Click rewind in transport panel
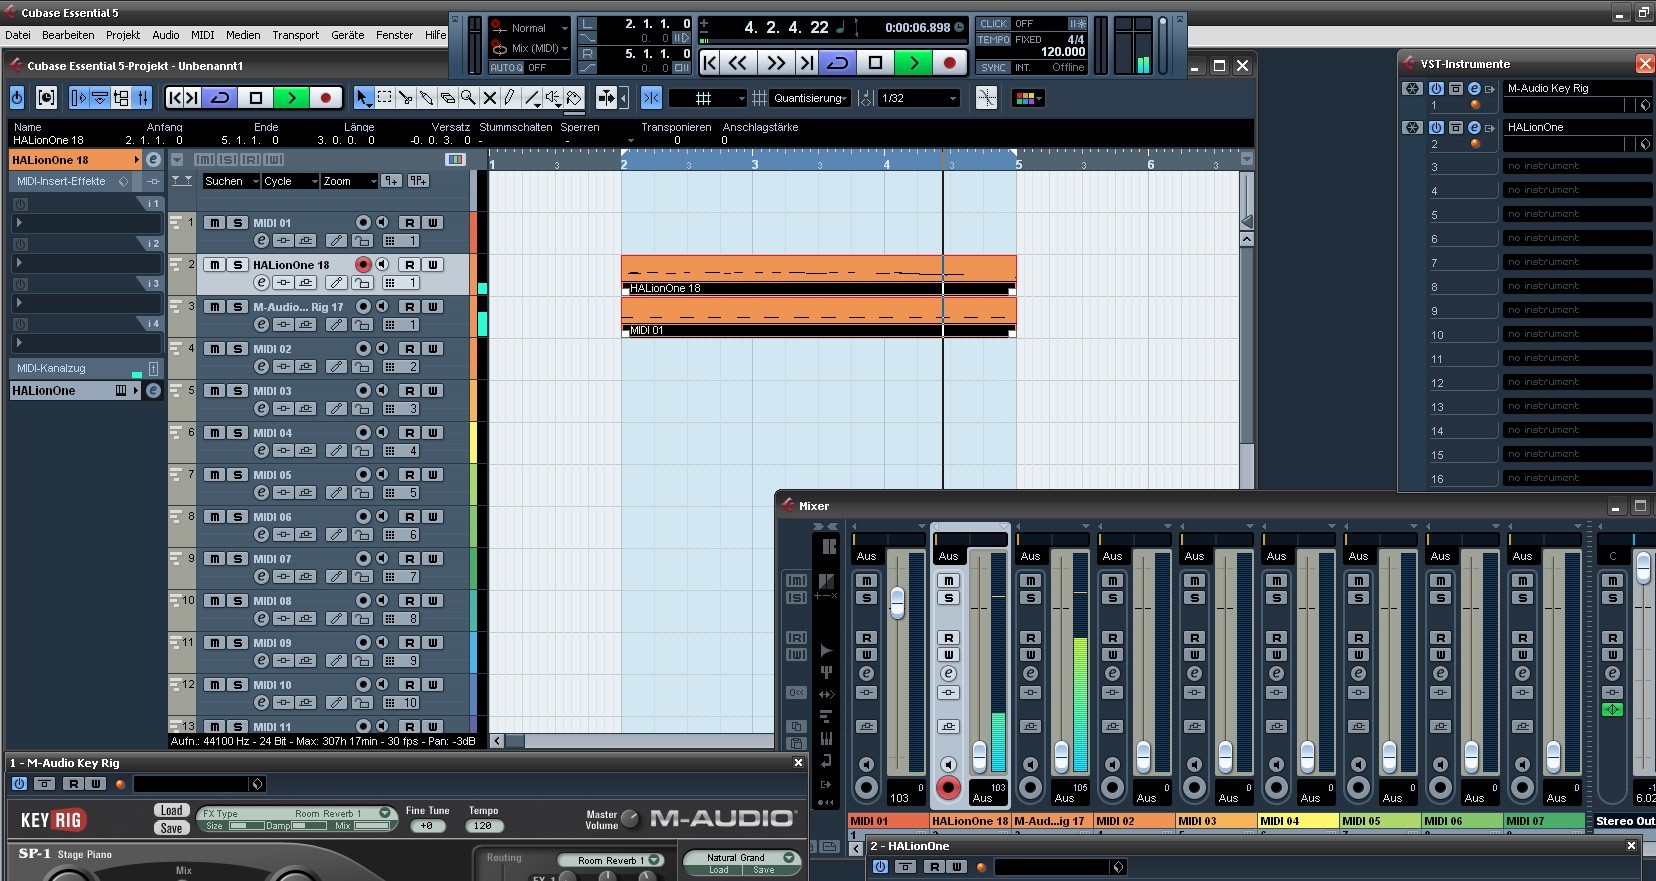The height and width of the screenshot is (881, 1656). (x=739, y=63)
